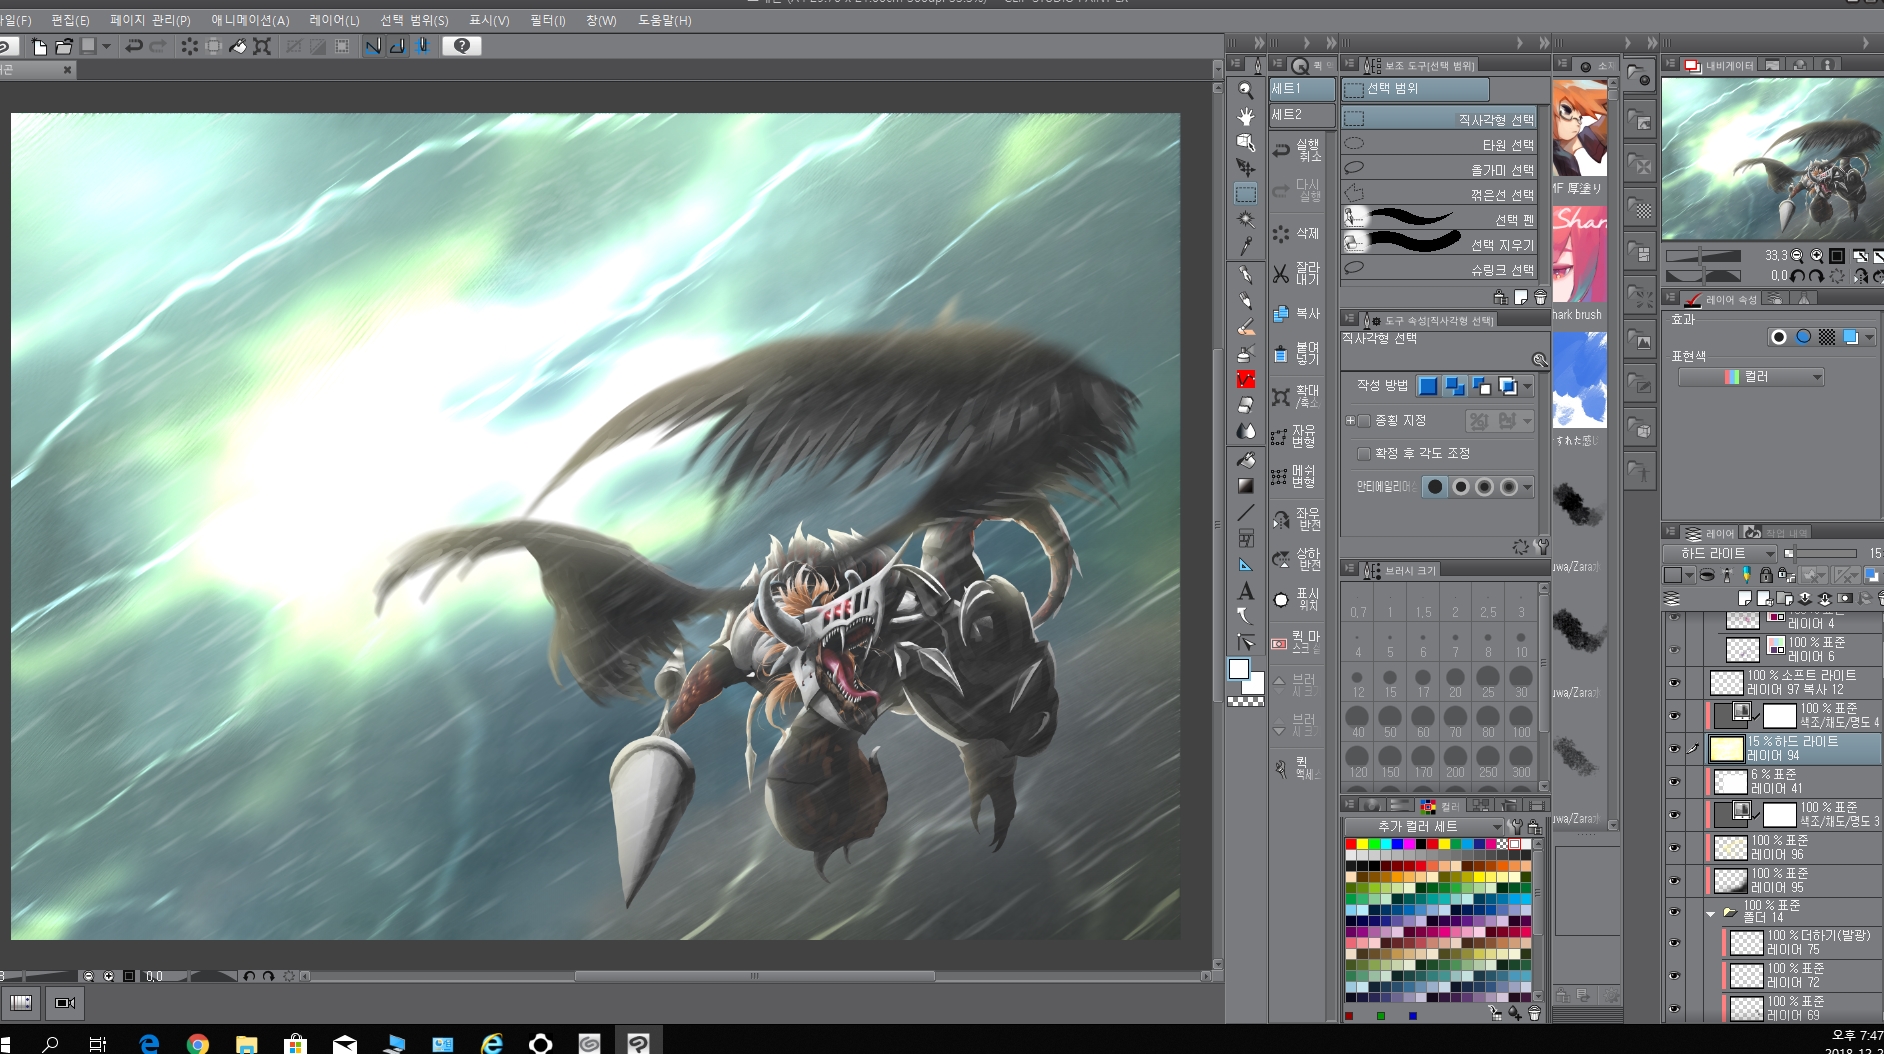Select the Blend tool (water drops icon)
Image resolution: width=1884 pixels, height=1054 pixels.
(x=1245, y=431)
